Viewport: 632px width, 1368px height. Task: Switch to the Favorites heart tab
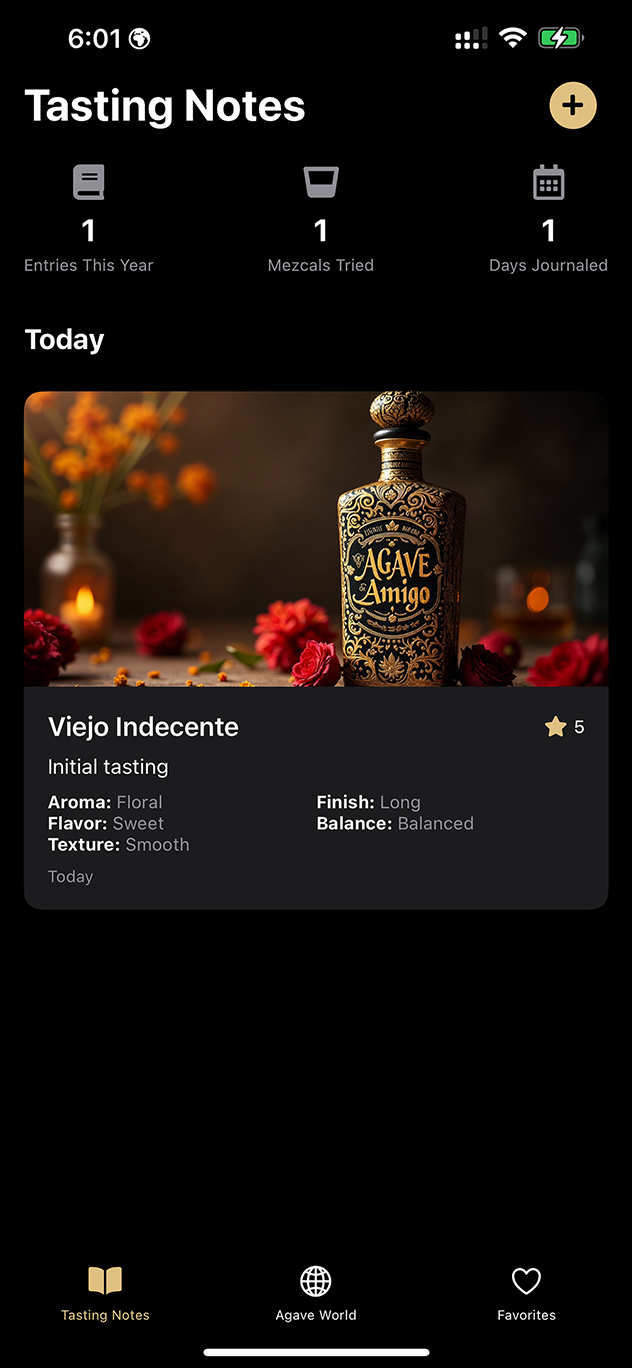coord(526,1294)
